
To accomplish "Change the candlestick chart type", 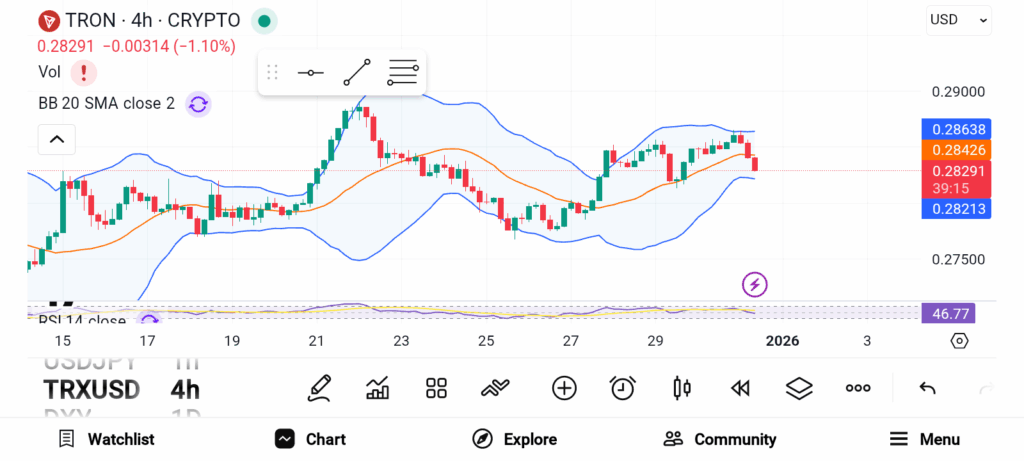I will pos(682,388).
